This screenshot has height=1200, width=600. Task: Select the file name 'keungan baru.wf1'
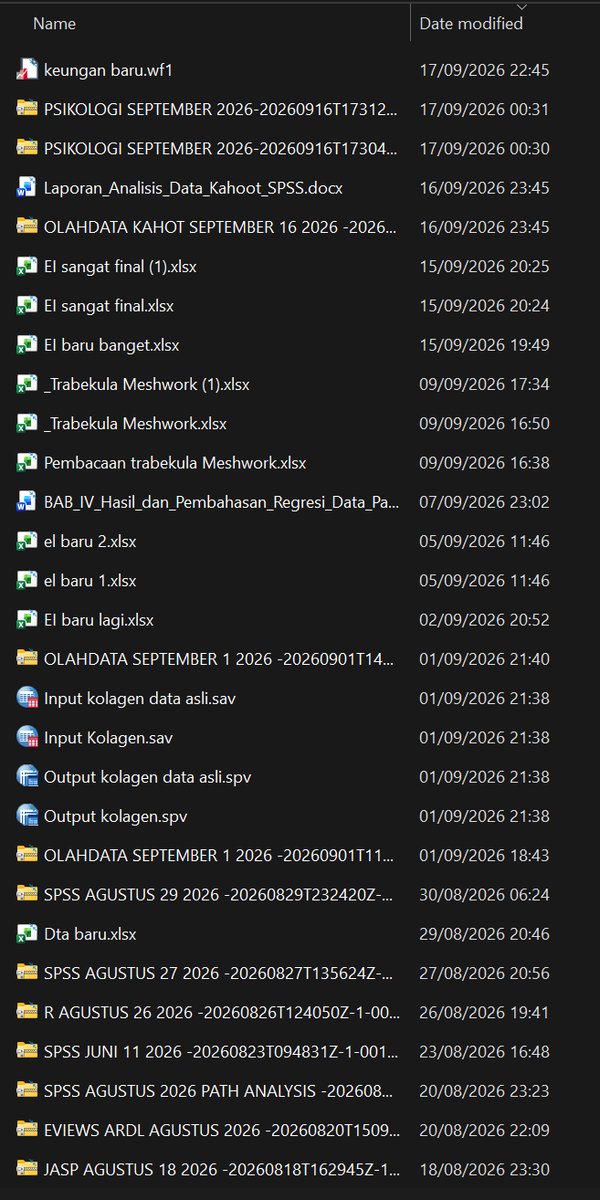[109, 70]
